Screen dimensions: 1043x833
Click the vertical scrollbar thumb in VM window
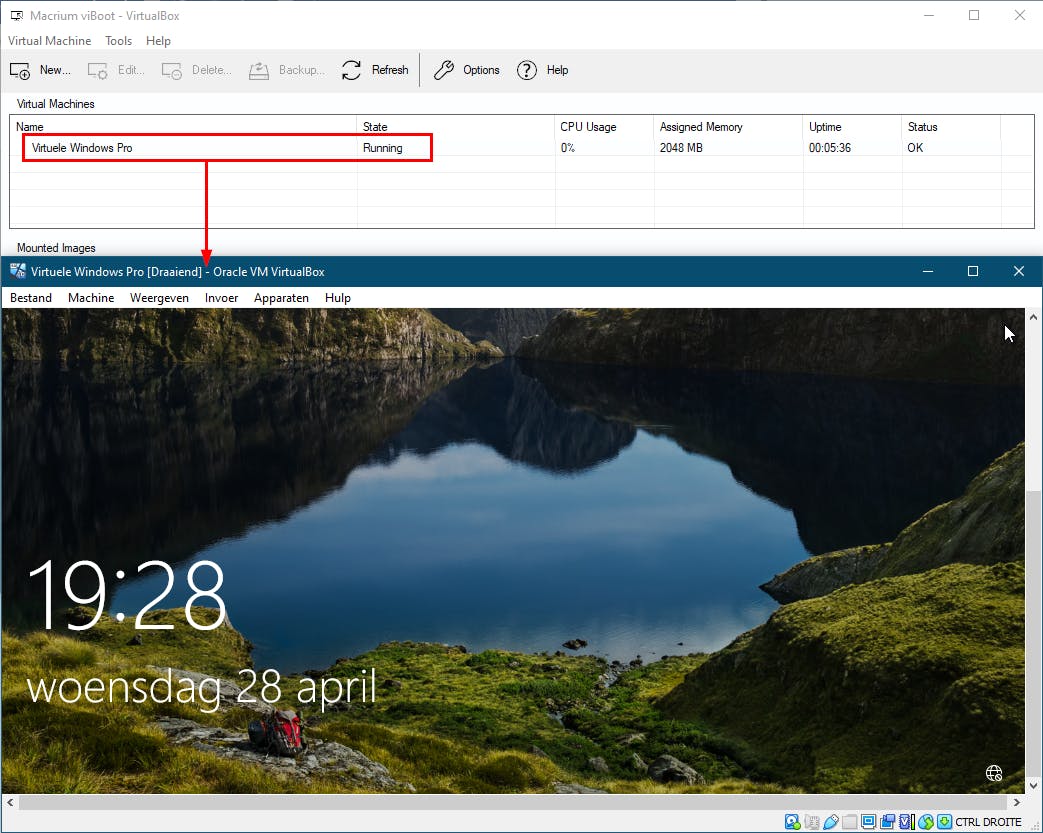click(x=1034, y=632)
